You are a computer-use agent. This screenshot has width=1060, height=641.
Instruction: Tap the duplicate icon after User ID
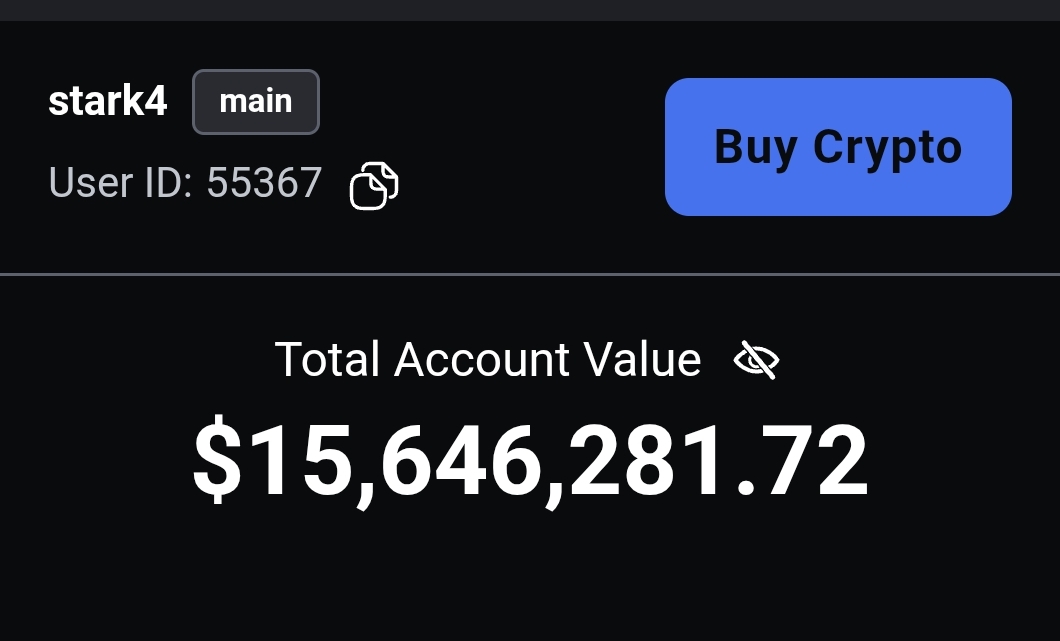[x=374, y=185]
